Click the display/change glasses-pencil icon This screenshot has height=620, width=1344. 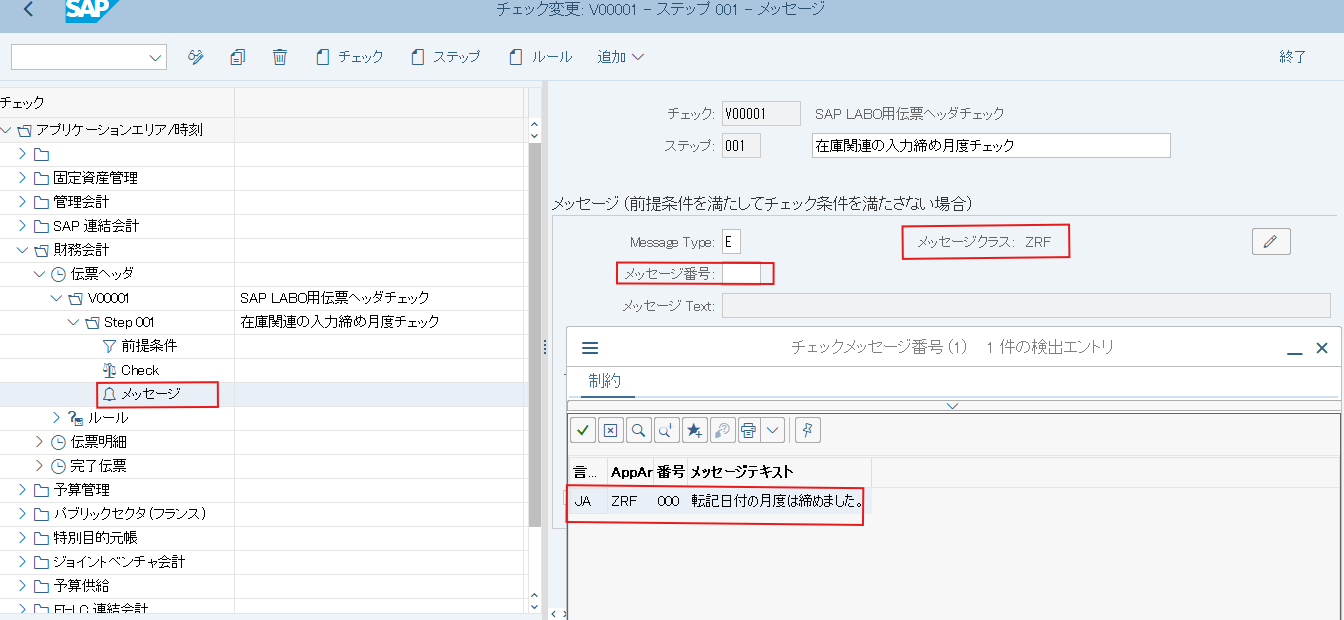(x=196, y=57)
